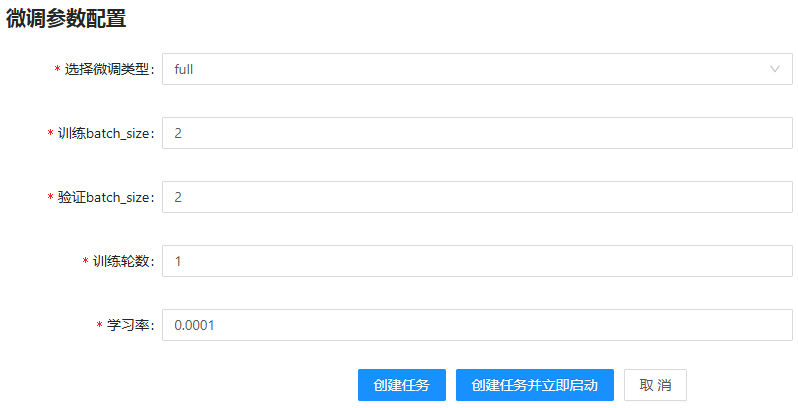Click the red asterisk next to 学习率
The height and width of the screenshot is (408, 798).
point(99,326)
